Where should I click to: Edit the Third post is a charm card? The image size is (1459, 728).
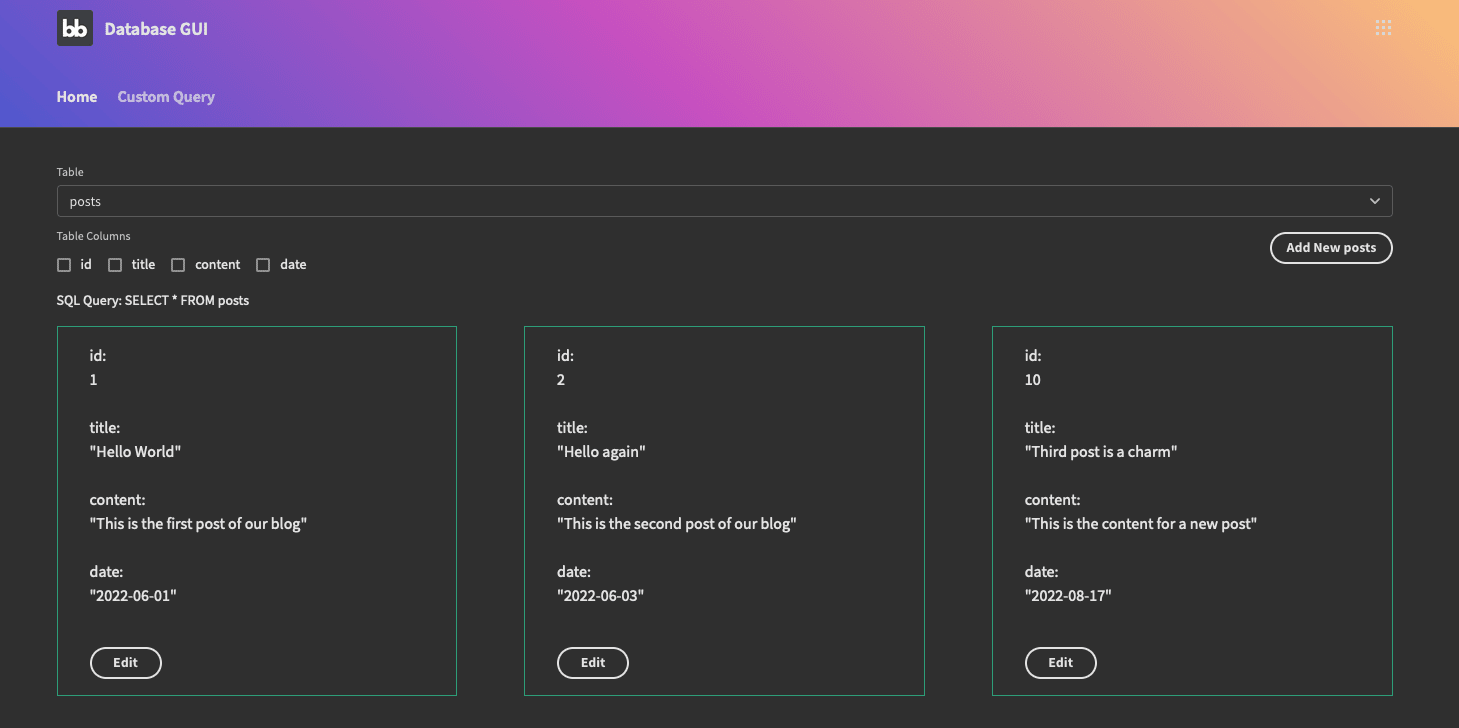click(1061, 663)
